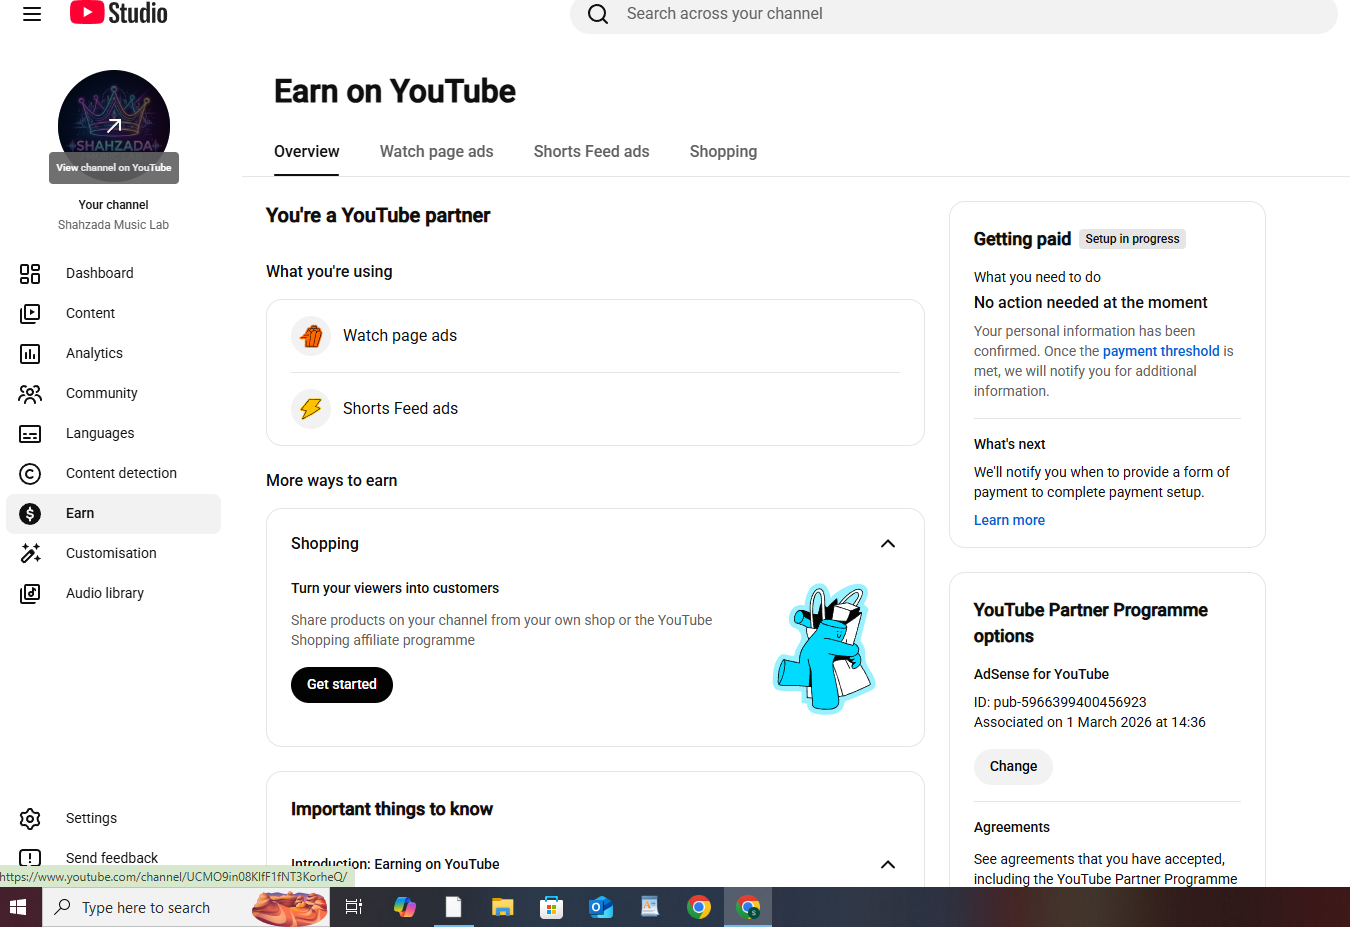Switch to Overview tab
The width and height of the screenshot is (1350, 927).
point(307,152)
